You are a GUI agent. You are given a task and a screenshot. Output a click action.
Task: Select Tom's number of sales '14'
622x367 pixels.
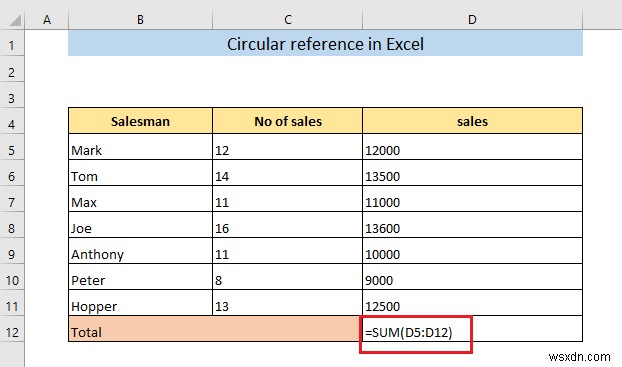pos(288,173)
